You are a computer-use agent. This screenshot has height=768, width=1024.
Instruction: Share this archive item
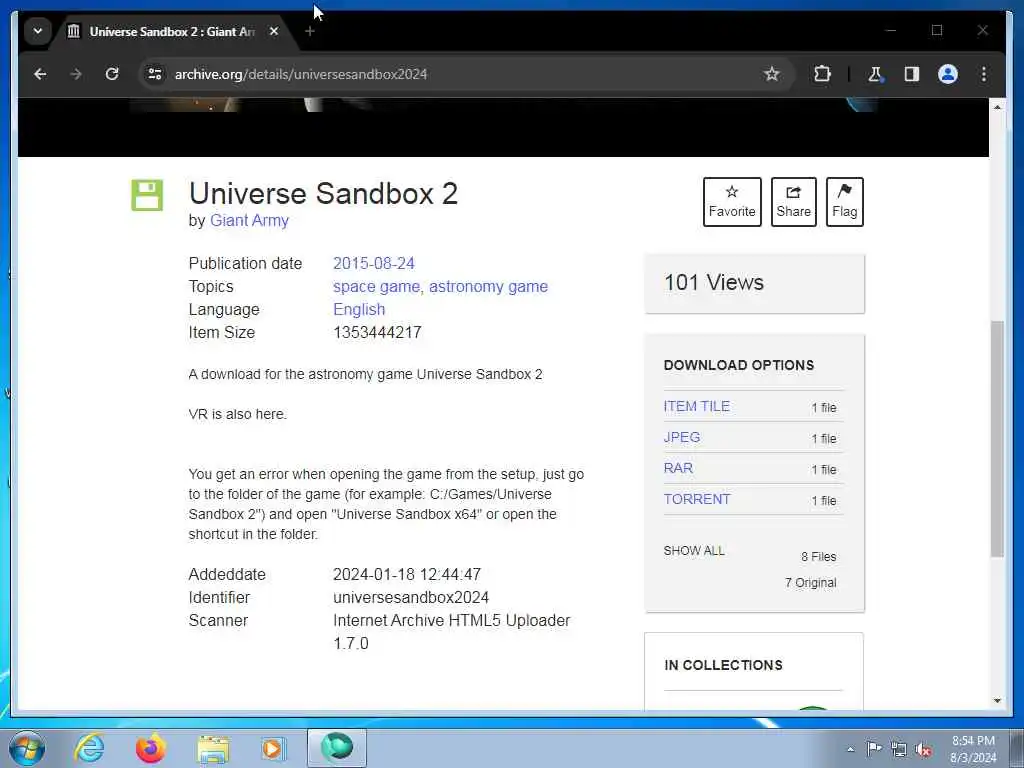(793, 202)
